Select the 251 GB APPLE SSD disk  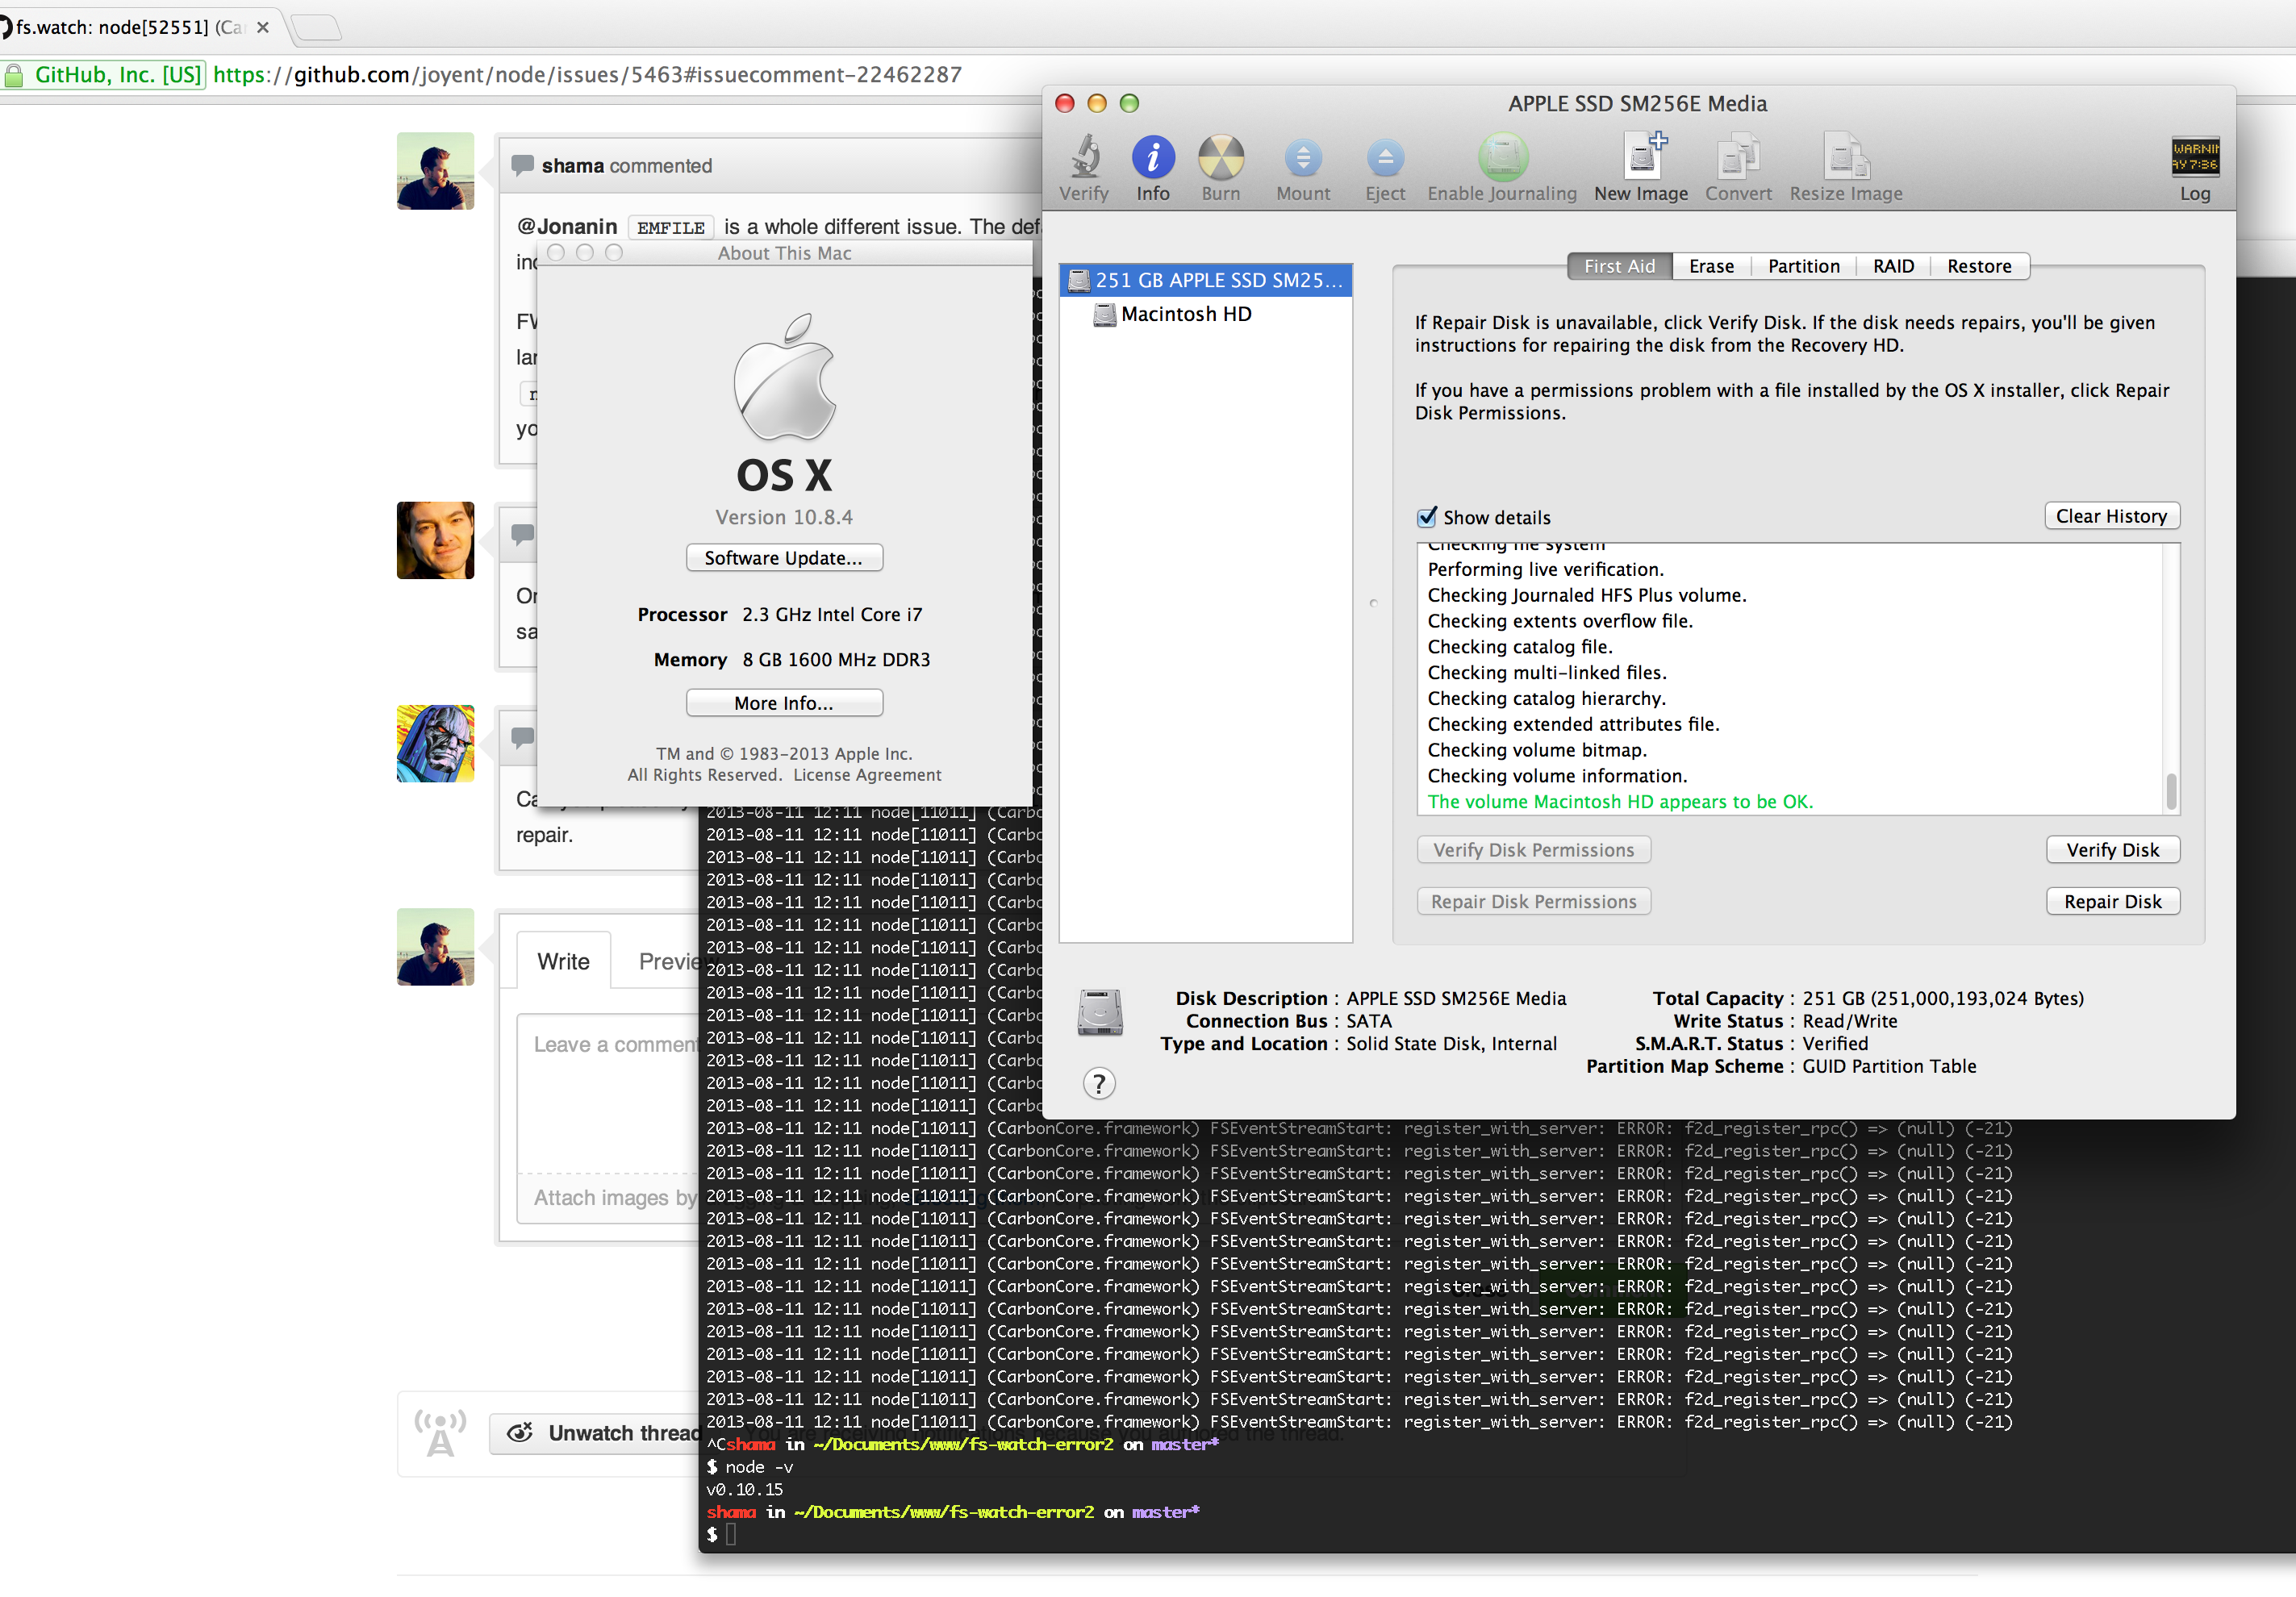(x=1205, y=280)
